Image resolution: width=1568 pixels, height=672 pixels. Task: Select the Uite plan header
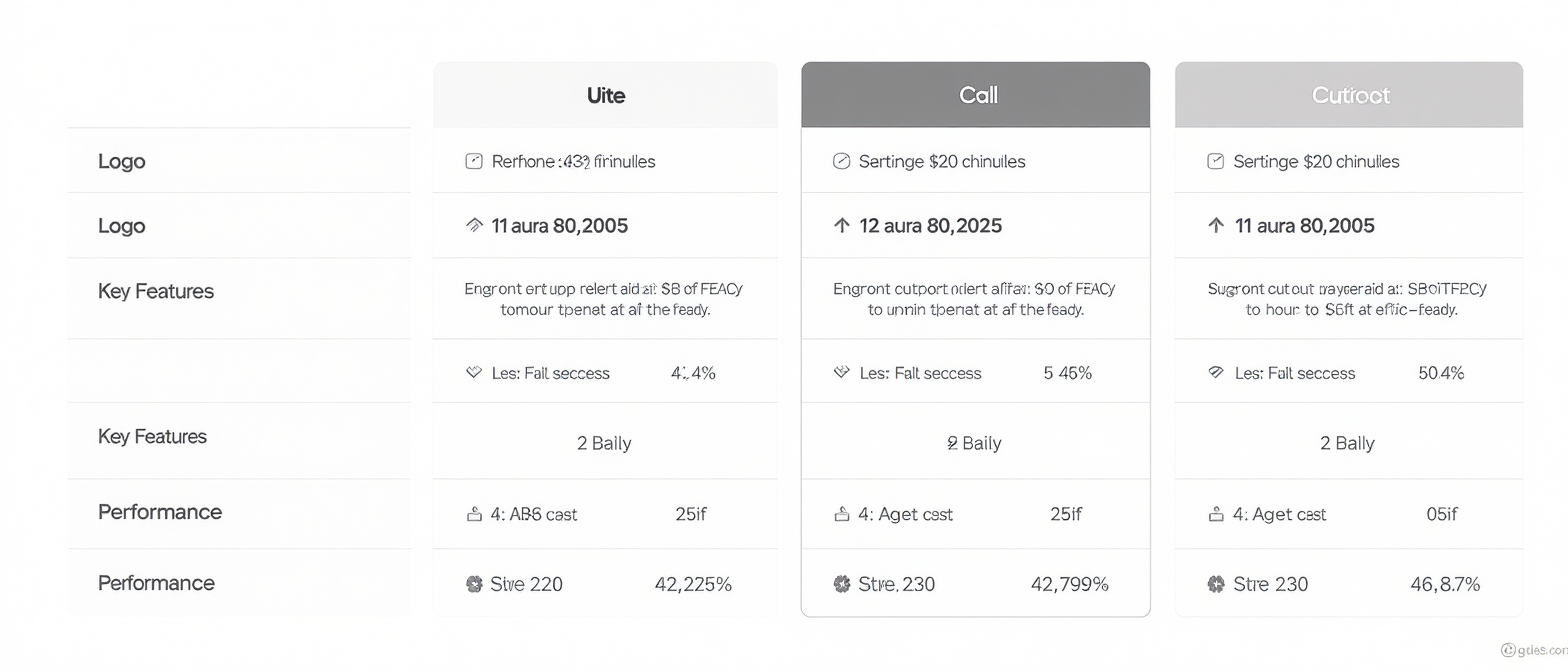tap(605, 95)
